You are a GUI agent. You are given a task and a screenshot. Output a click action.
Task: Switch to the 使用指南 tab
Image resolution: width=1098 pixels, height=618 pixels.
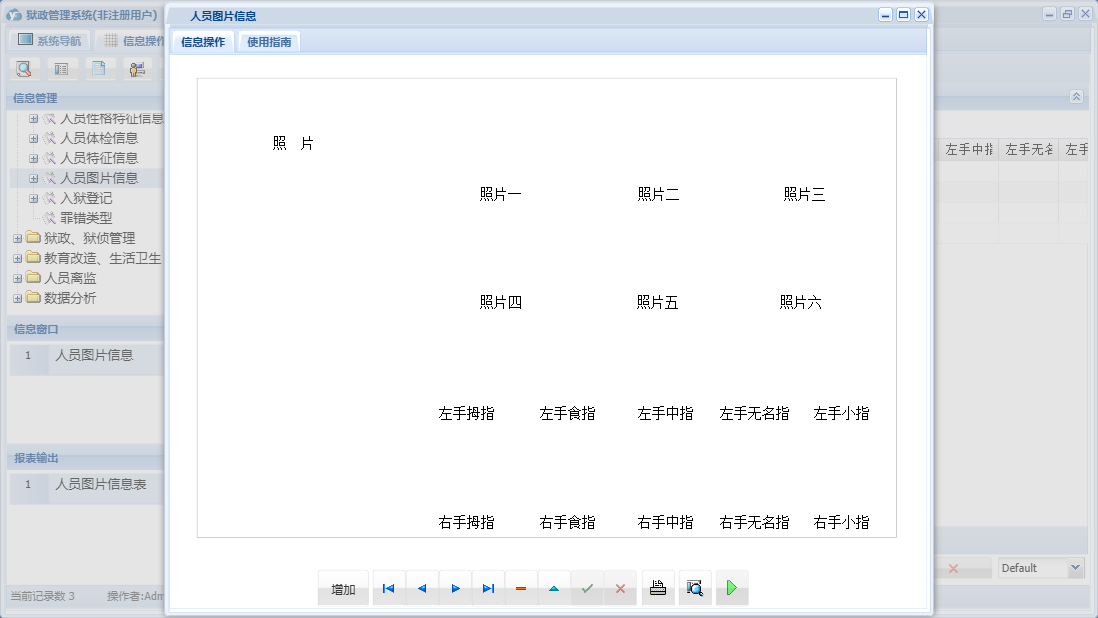[268, 41]
